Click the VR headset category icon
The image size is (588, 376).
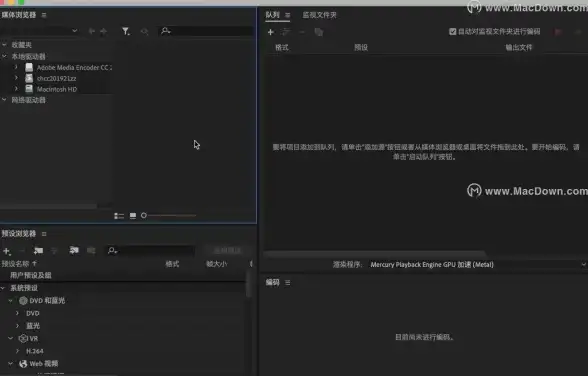(x=23, y=339)
